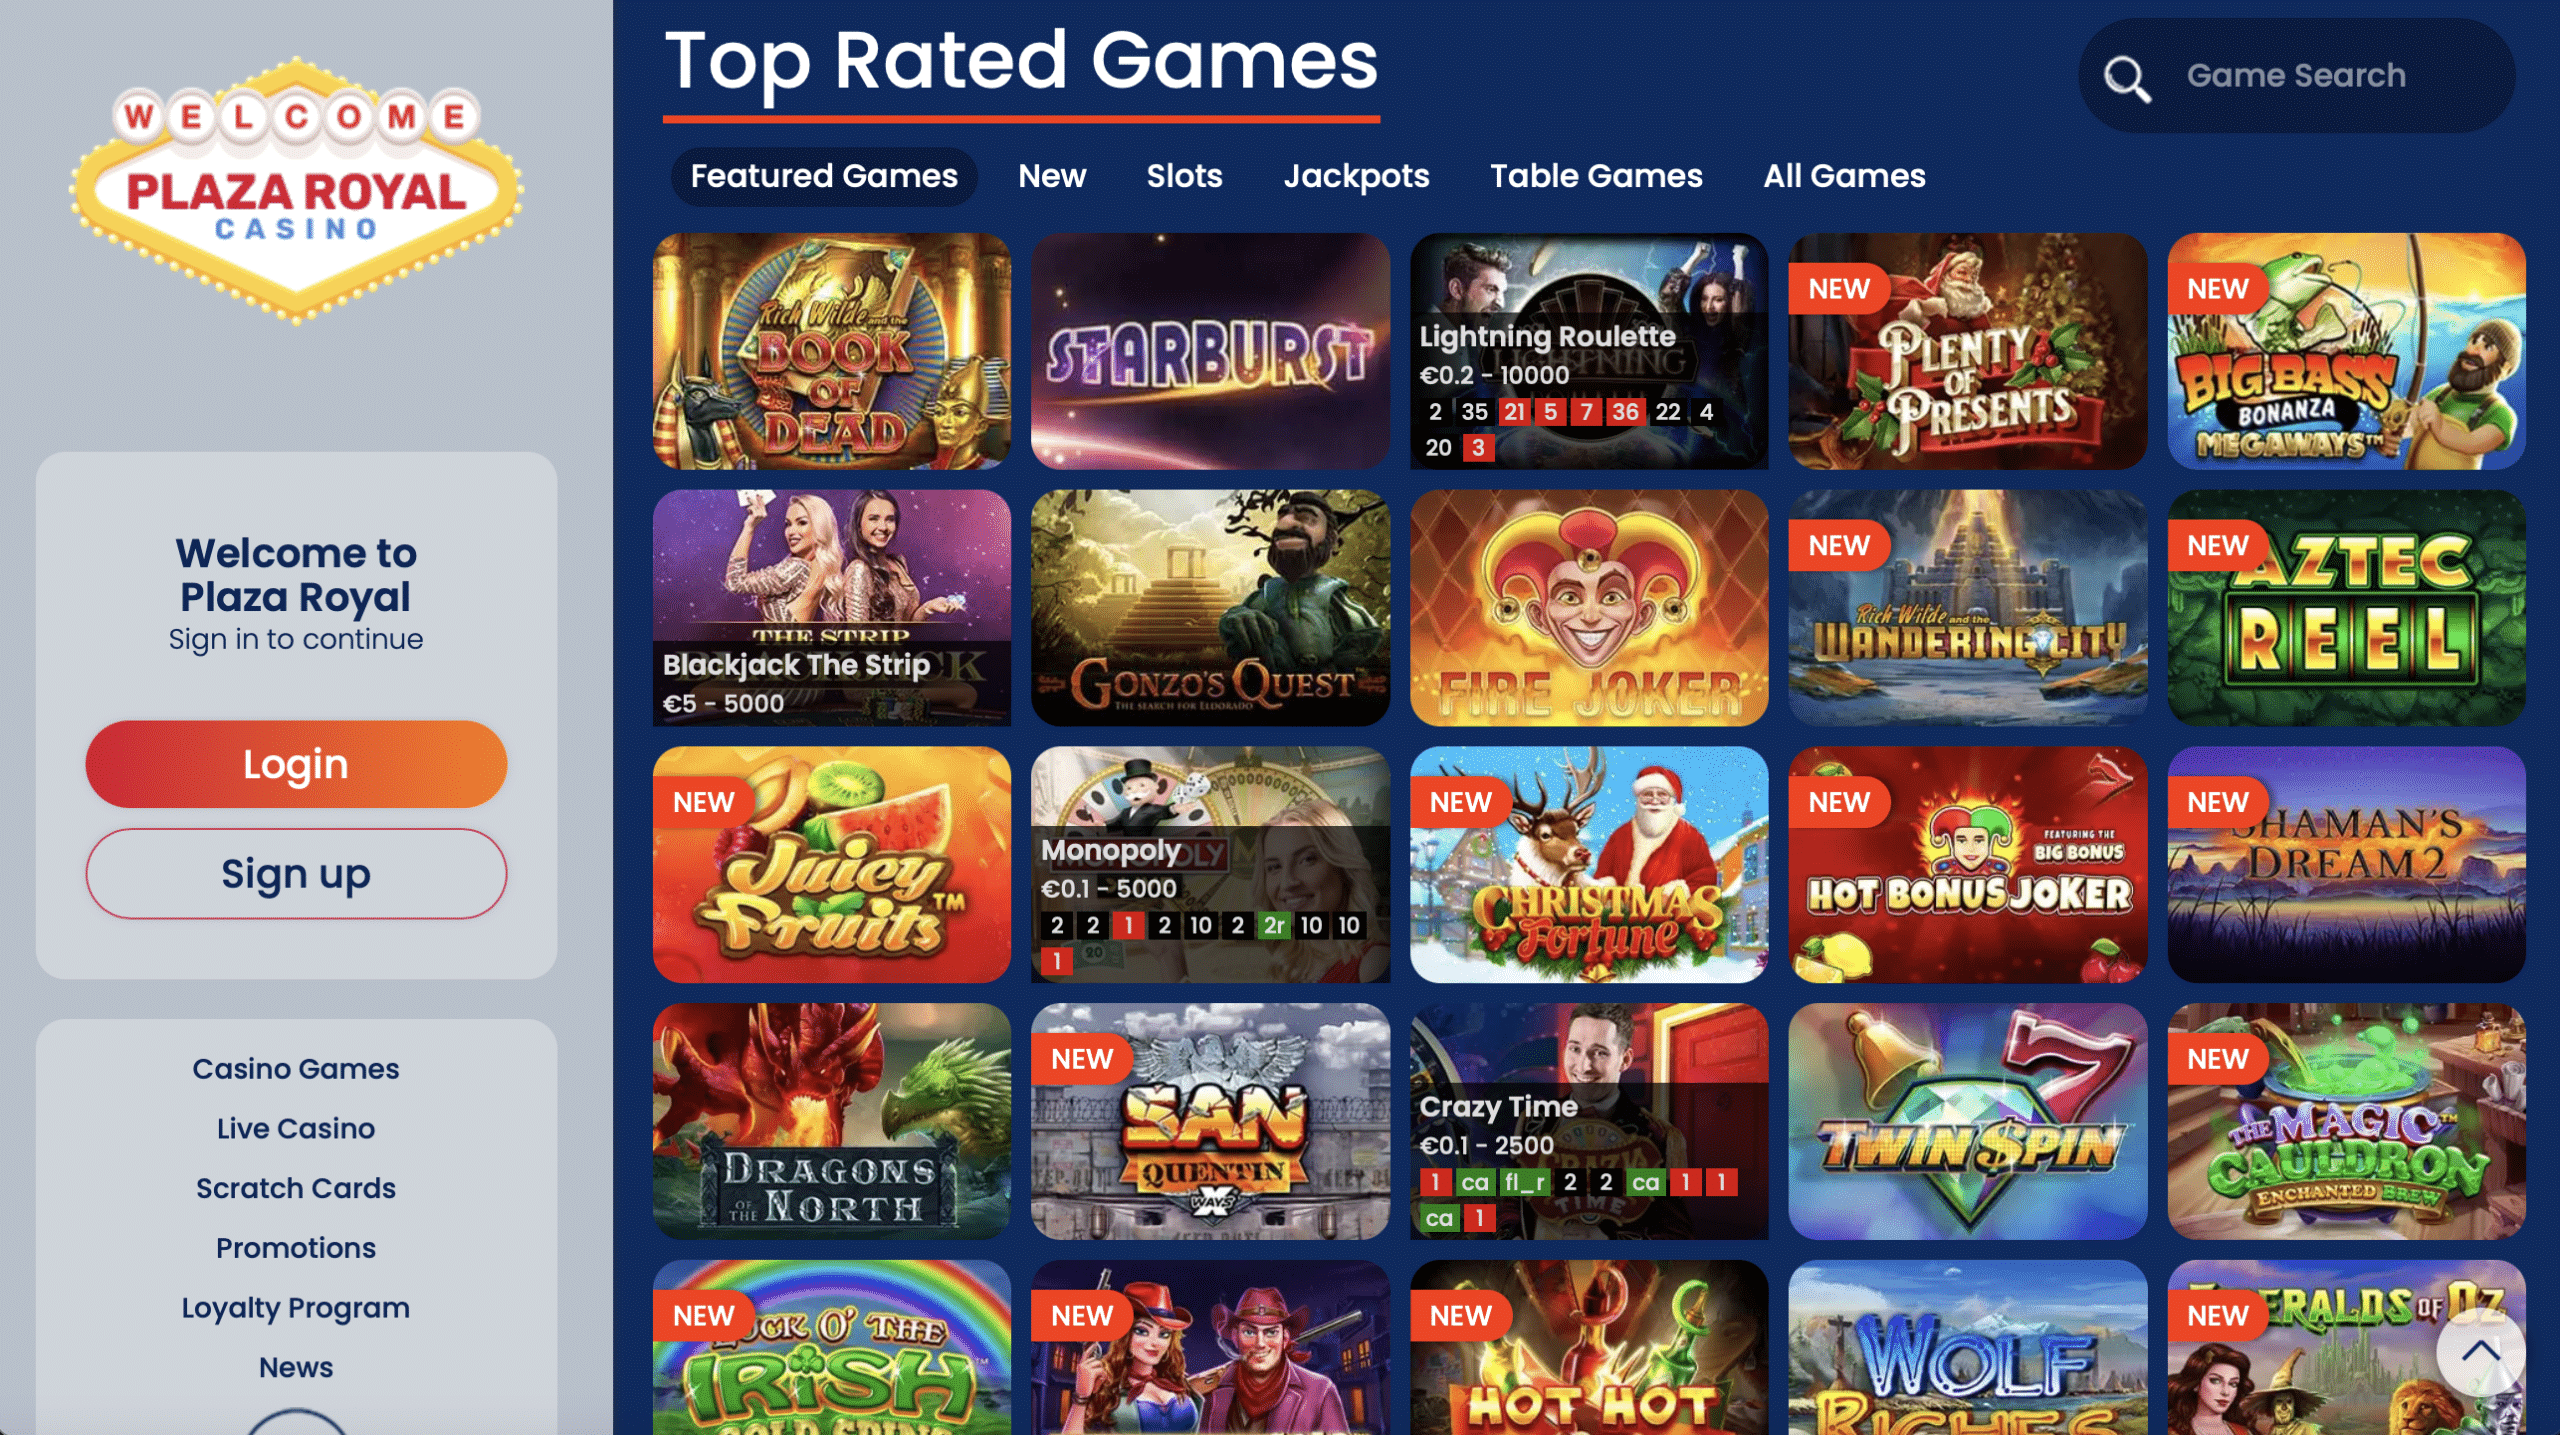Viewport: 2560px width, 1435px height.
Task: Open the Plaza Royal Casino logo
Action: tap(296, 190)
